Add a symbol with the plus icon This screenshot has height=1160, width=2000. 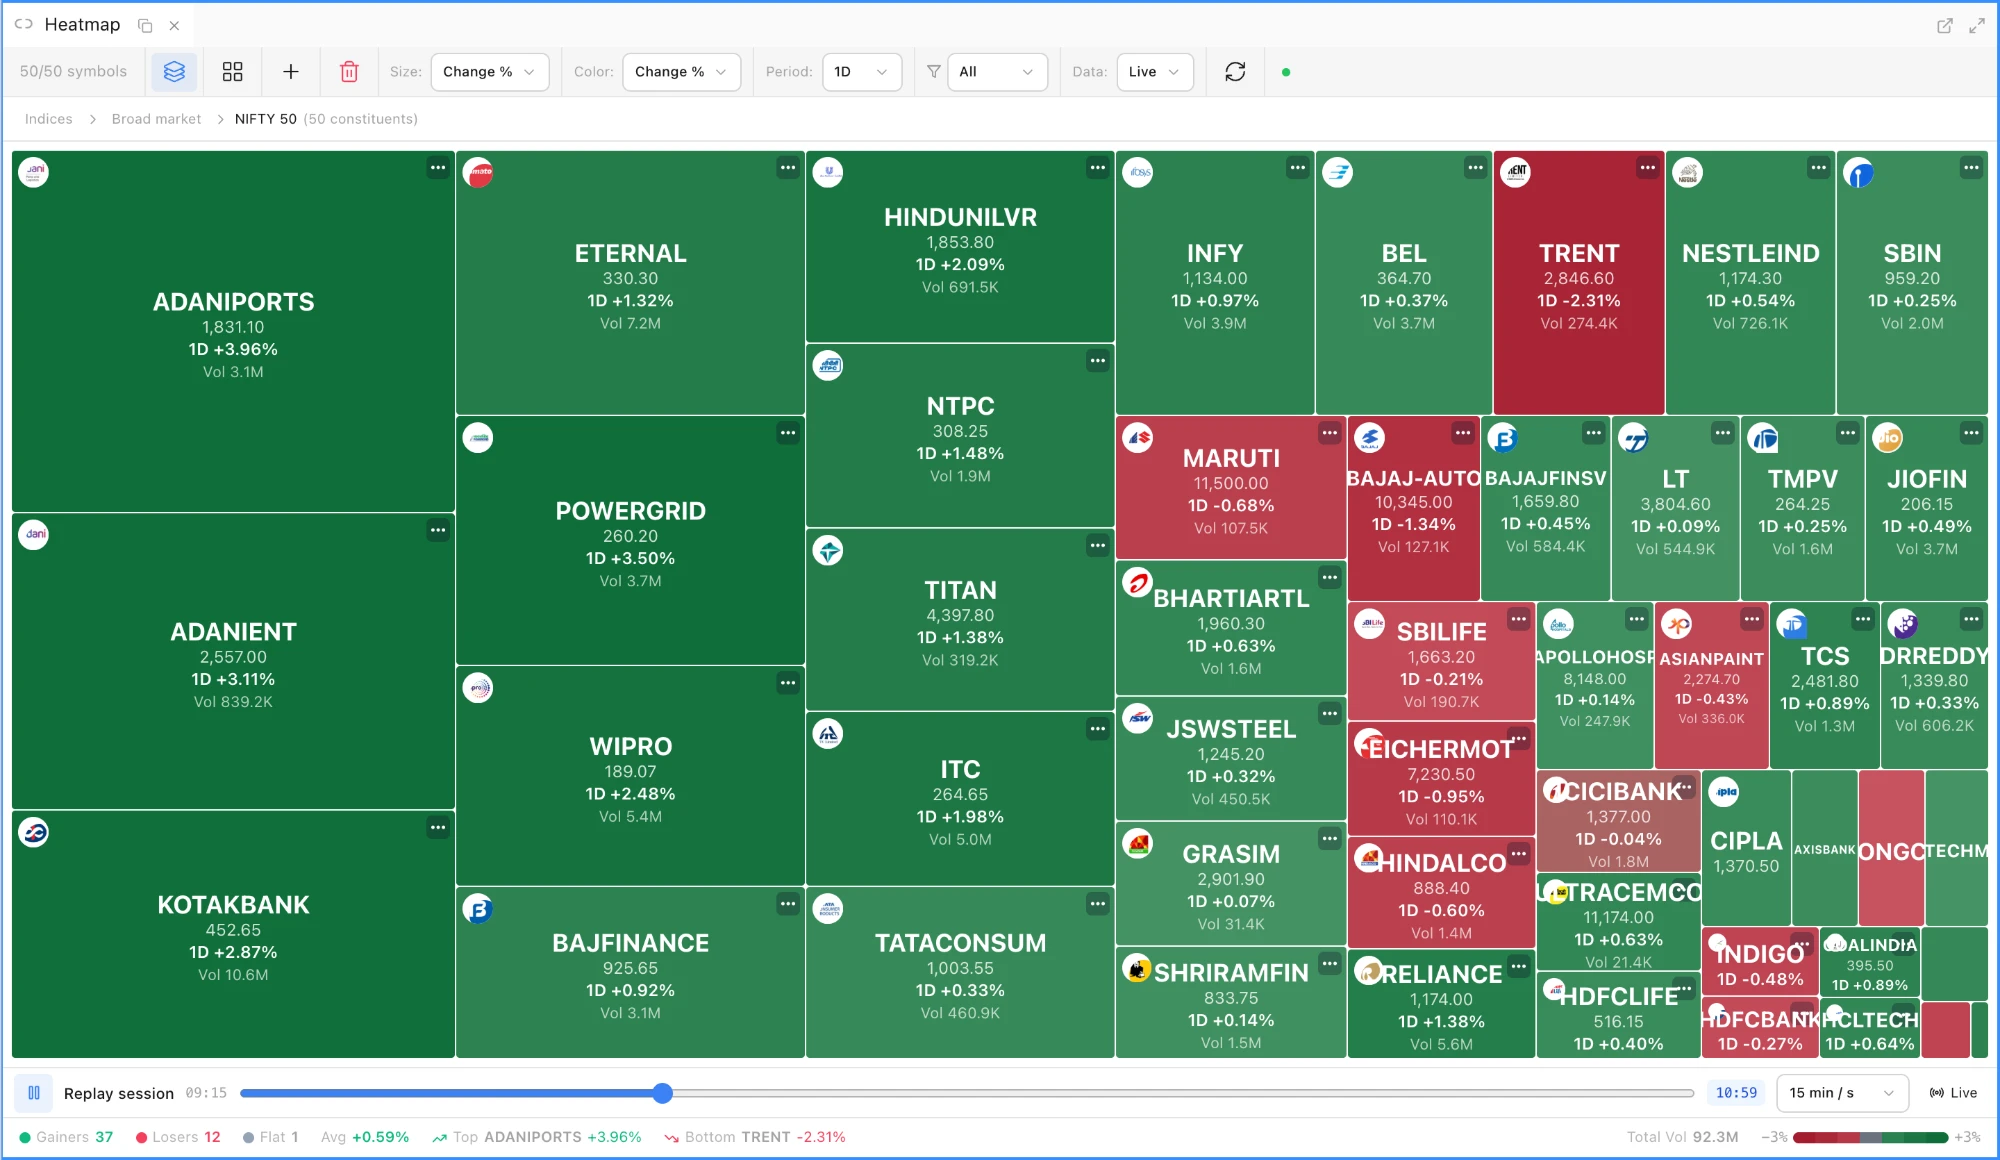291,72
